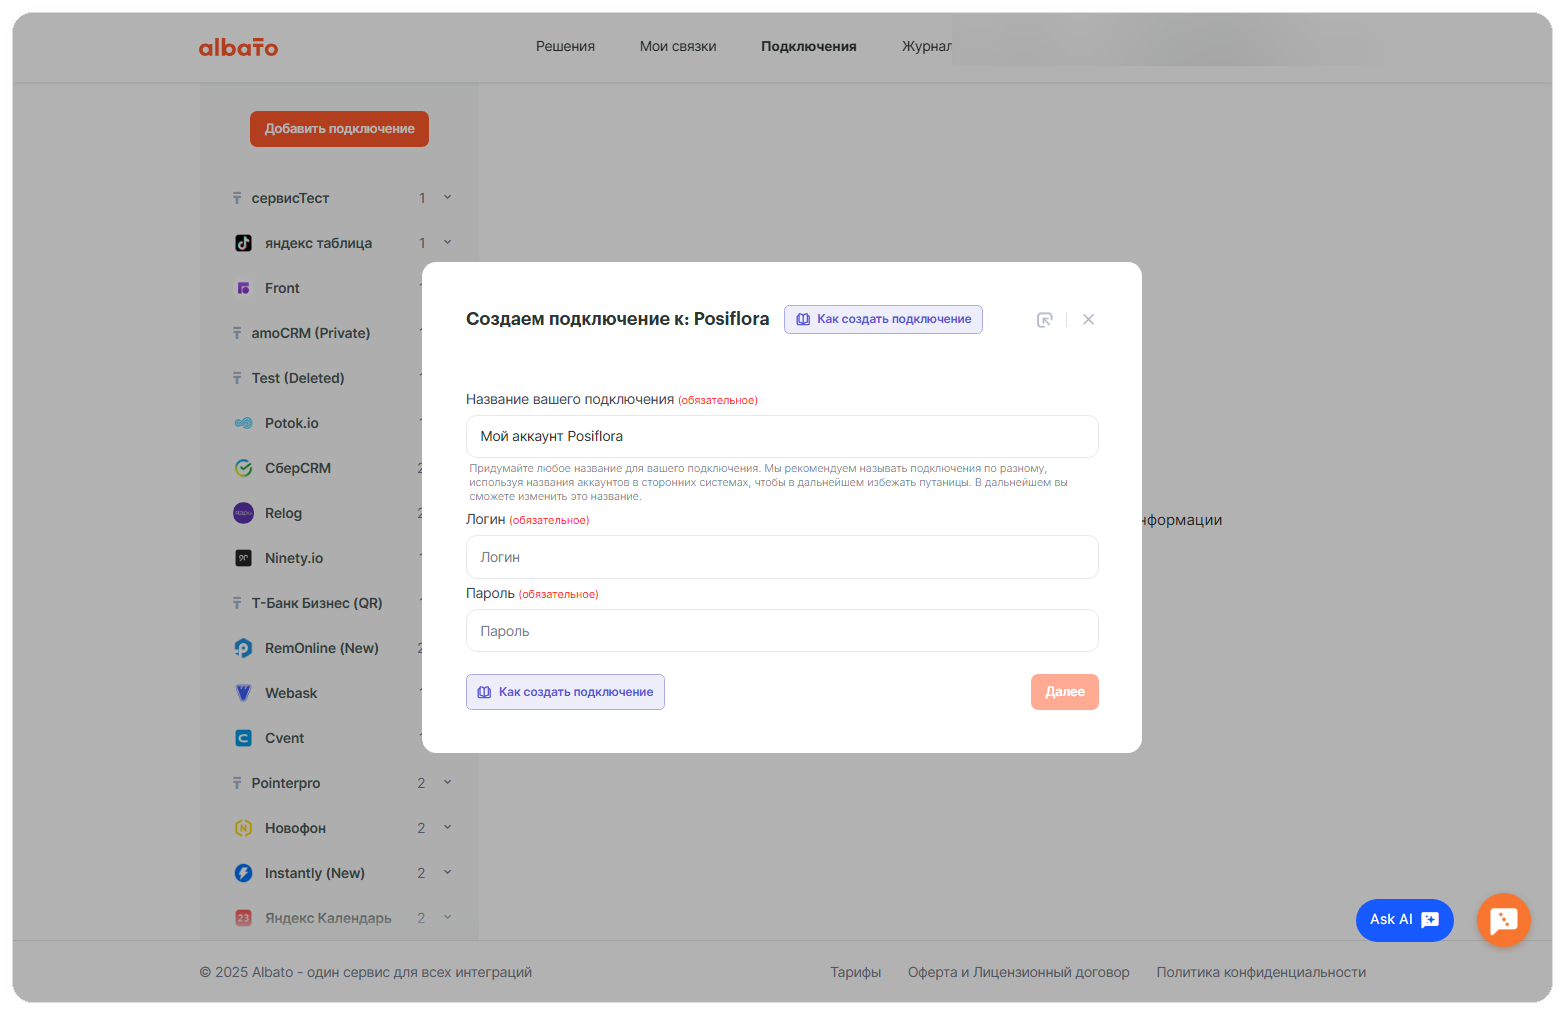Select the Т-Банк Бизнес (QR) row label
The height and width of the screenshot is (1015, 1565).
(x=317, y=603)
